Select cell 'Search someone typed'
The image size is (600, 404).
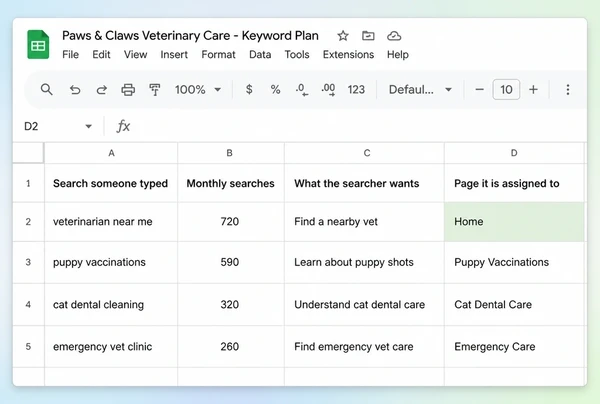click(x=111, y=183)
